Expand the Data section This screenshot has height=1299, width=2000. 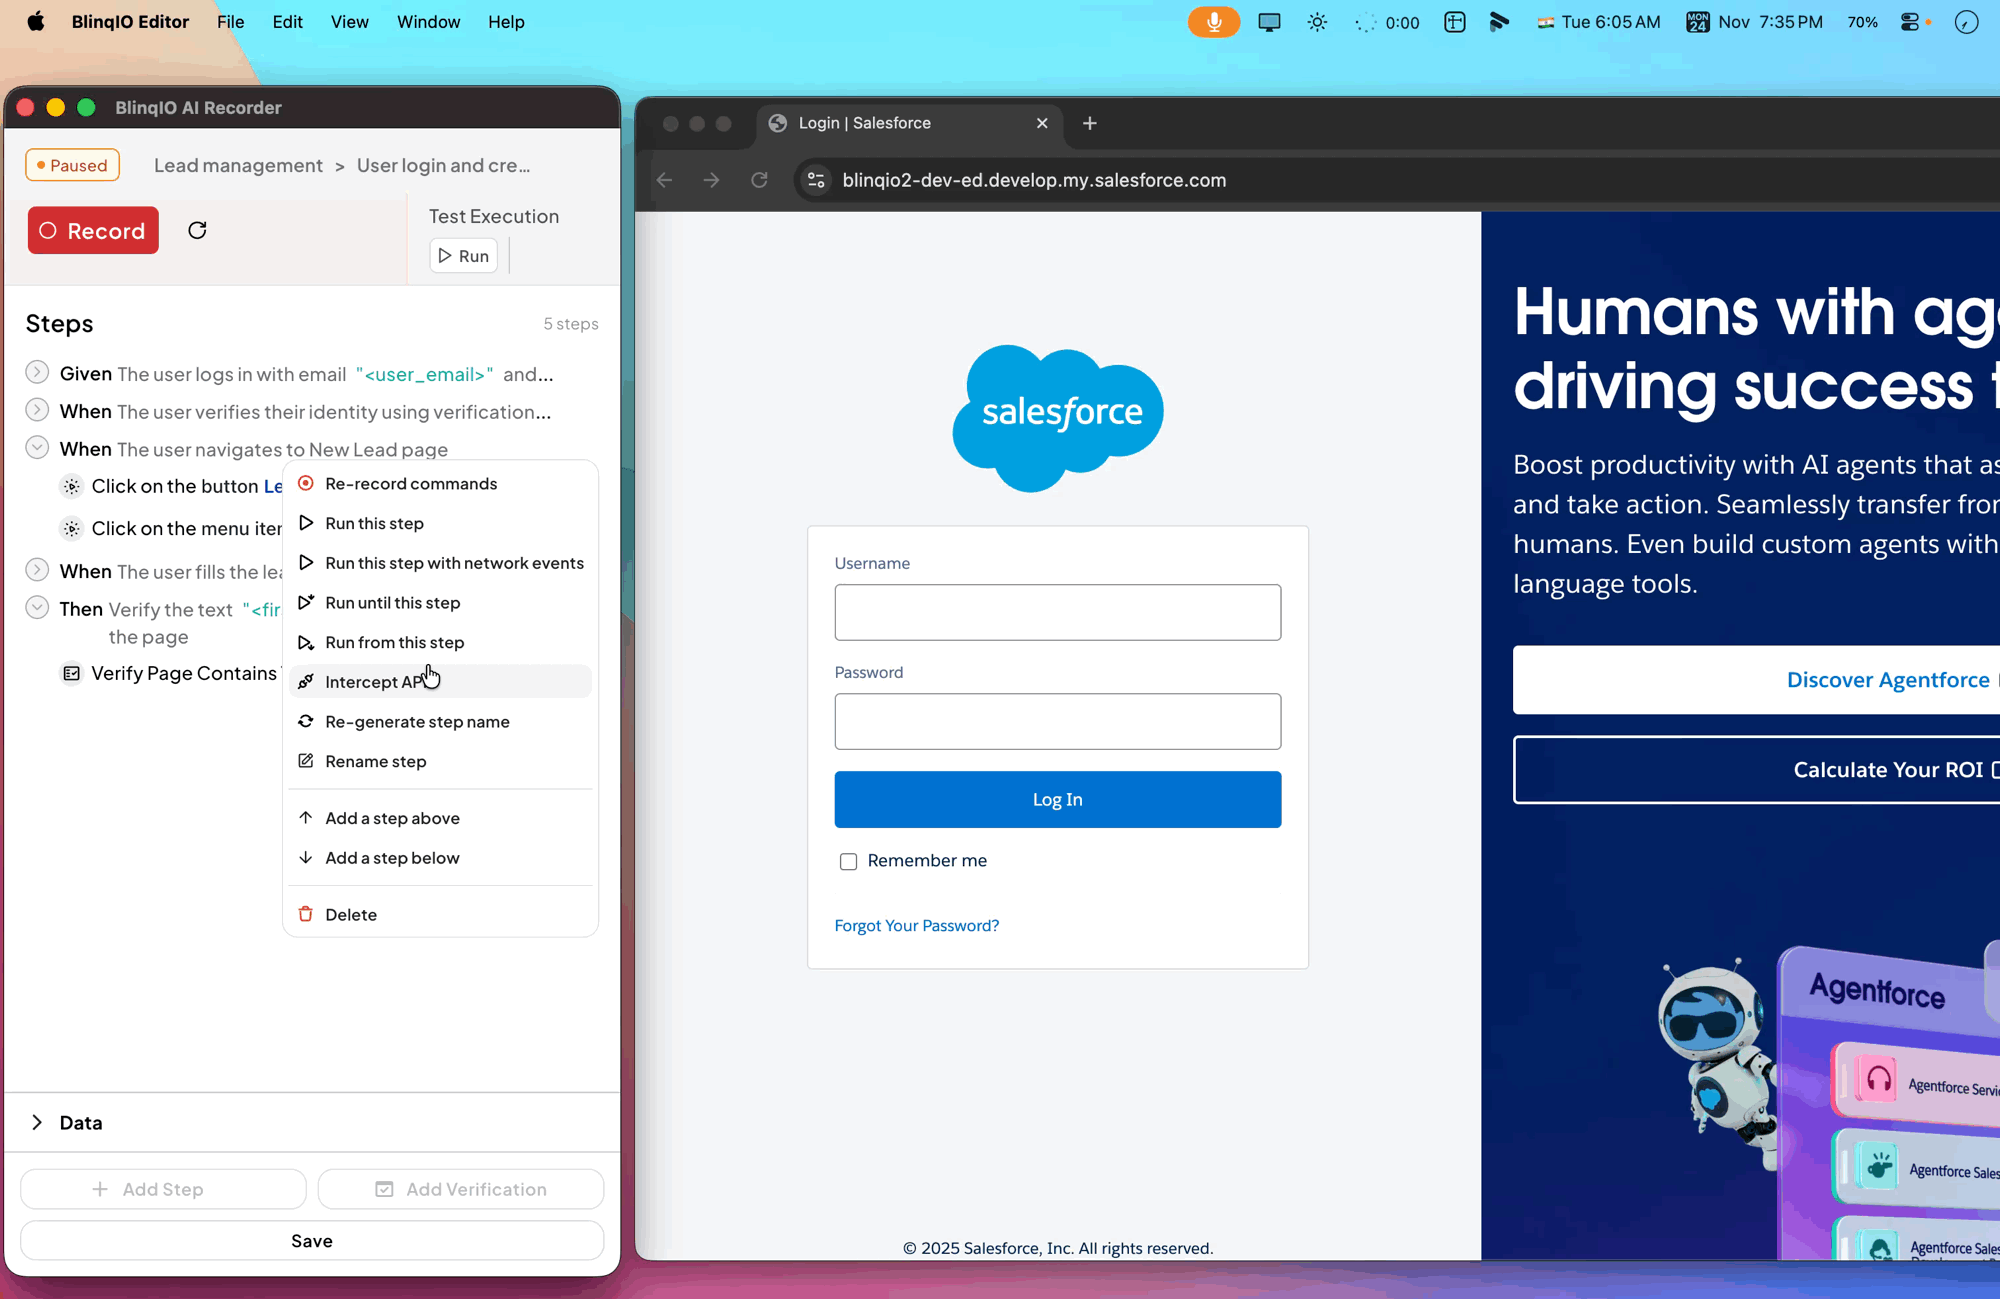tap(37, 1122)
